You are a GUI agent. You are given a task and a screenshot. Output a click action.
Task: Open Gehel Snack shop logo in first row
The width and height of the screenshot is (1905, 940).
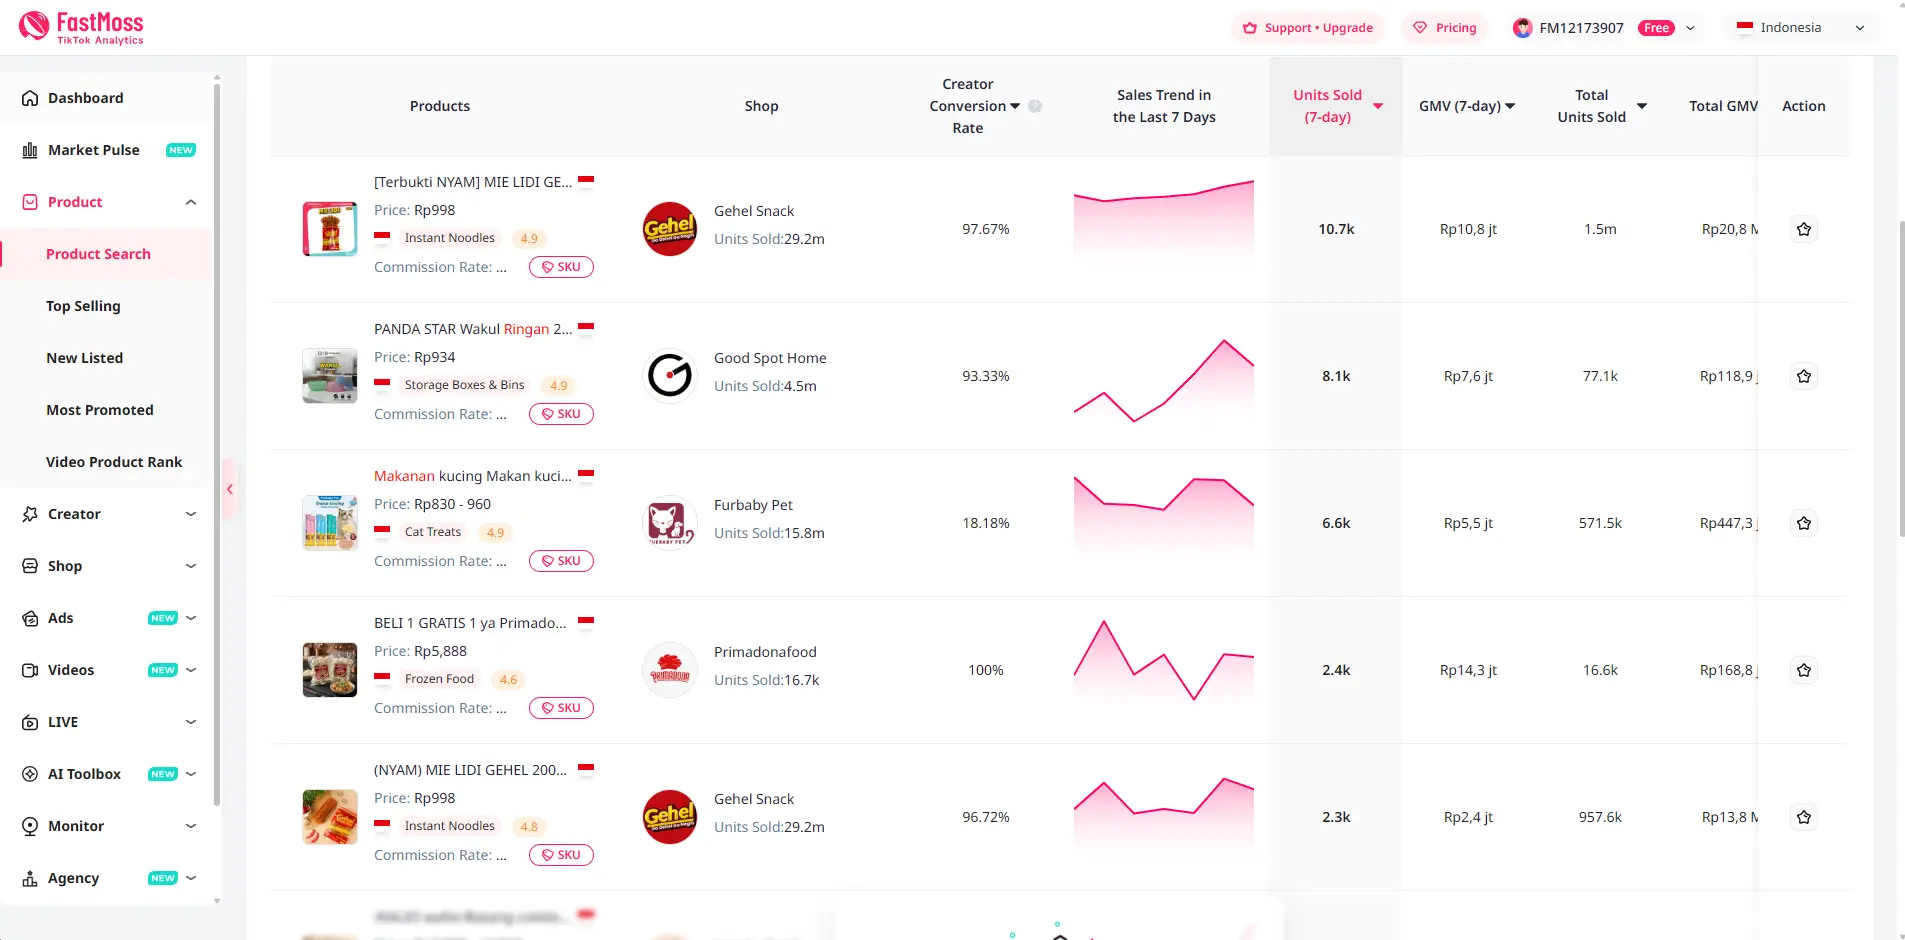pyautogui.click(x=670, y=229)
